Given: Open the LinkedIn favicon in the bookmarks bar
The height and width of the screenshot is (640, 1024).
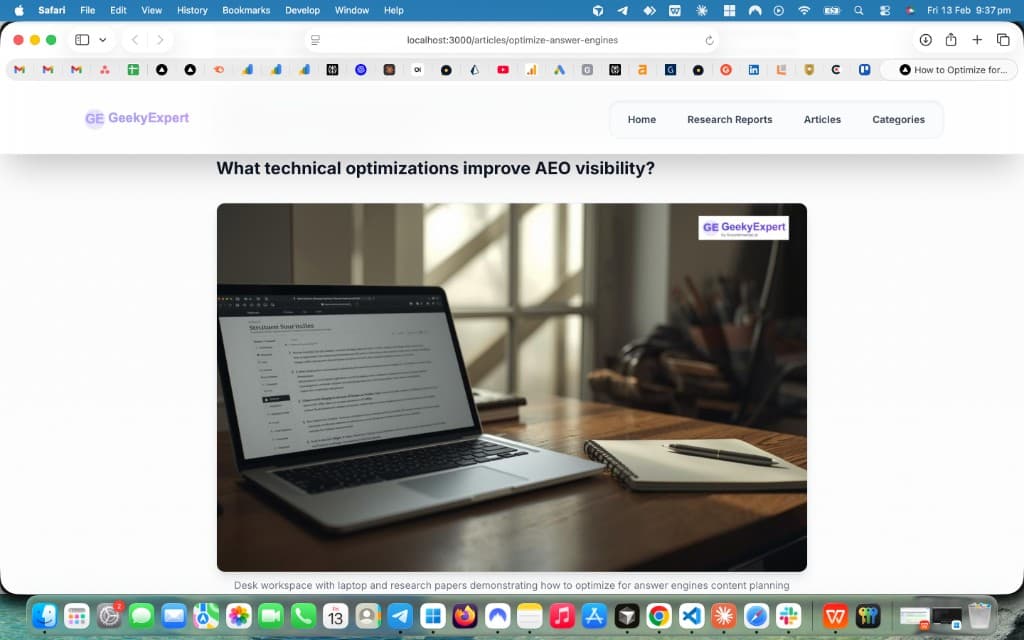Looking at the screenshot, I should tap(754, 70).
